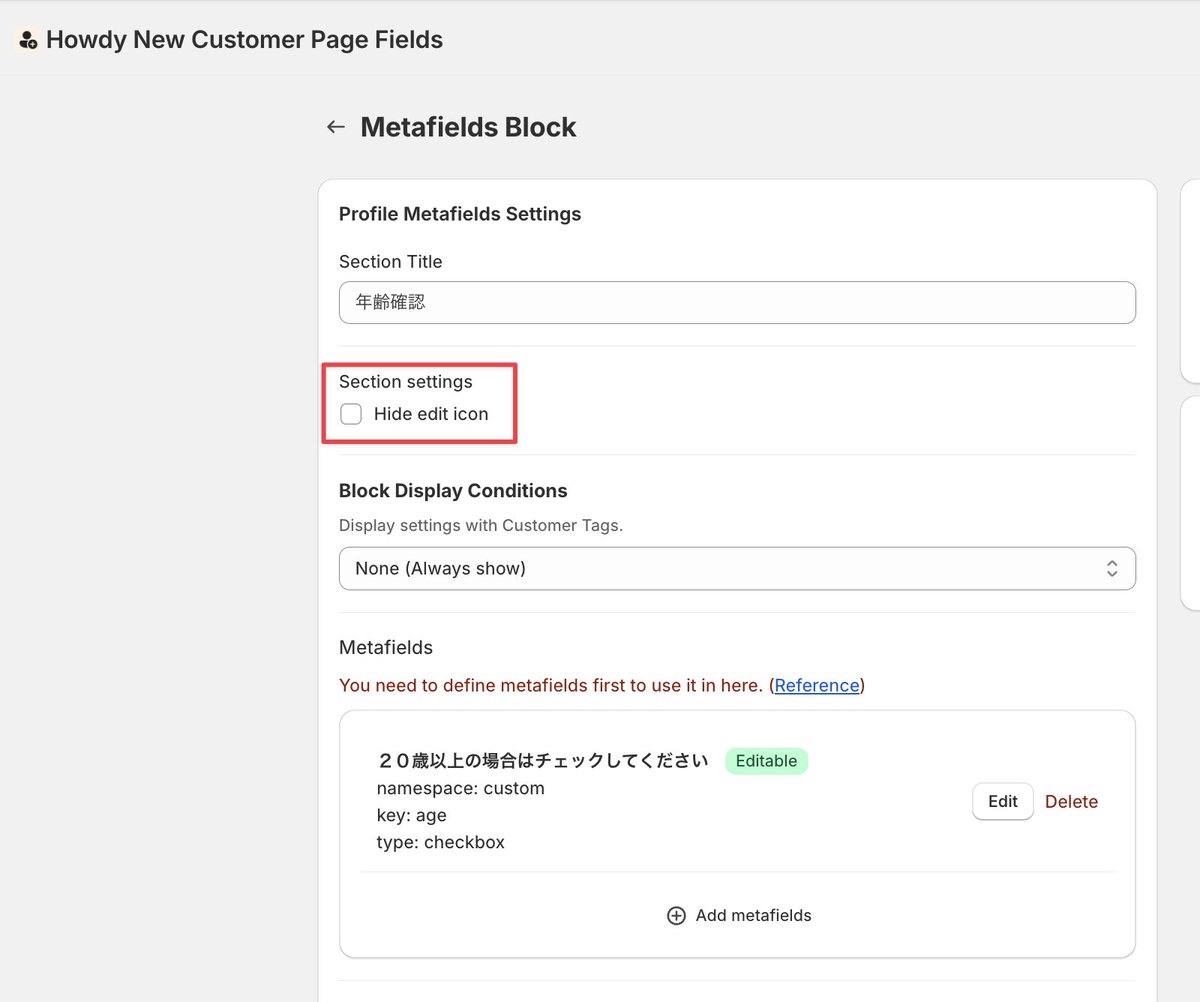Click into the Section Title field
The width and height of the screenshot is (1200, 1002).
point(737,302)
